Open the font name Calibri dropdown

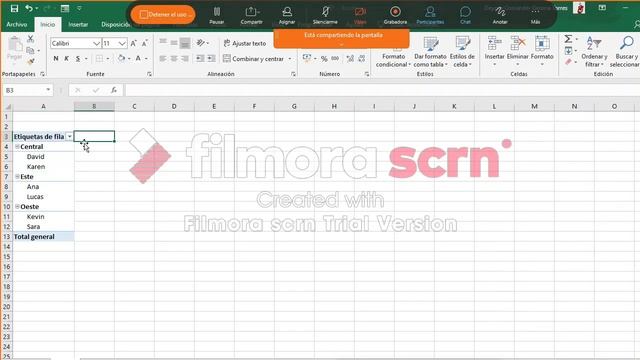(x=96, y=43)
